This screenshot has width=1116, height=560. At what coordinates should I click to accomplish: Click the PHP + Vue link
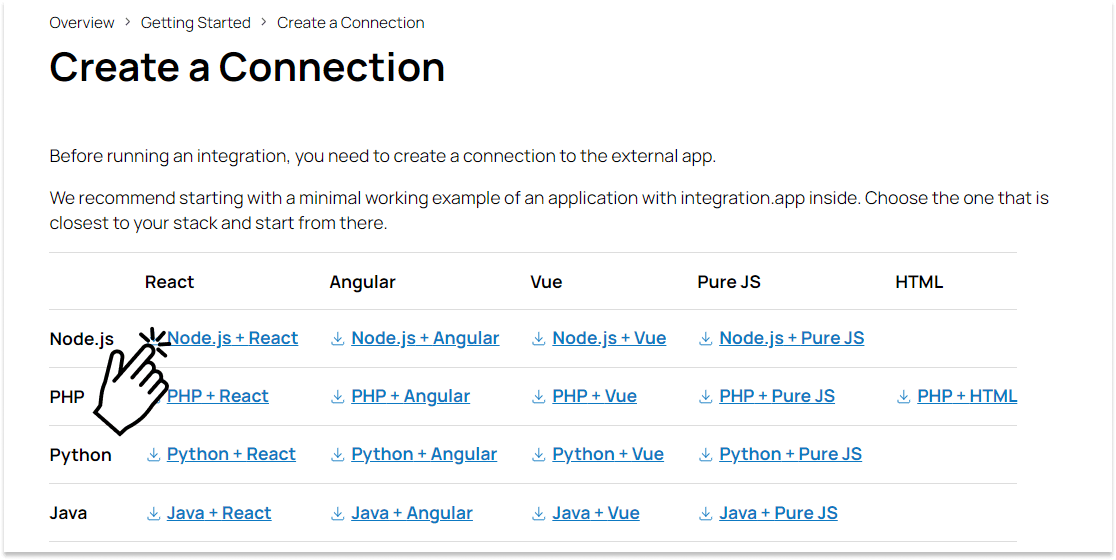(594, 396)
